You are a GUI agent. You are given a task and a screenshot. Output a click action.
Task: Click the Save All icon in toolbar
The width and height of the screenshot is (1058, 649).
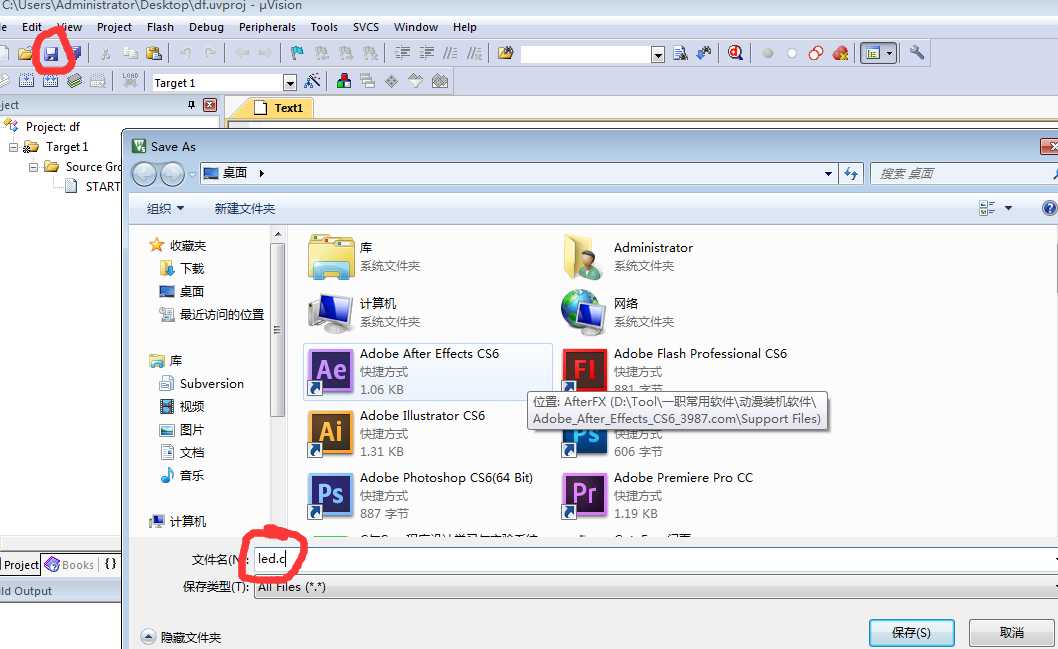(x=75, y=53)
